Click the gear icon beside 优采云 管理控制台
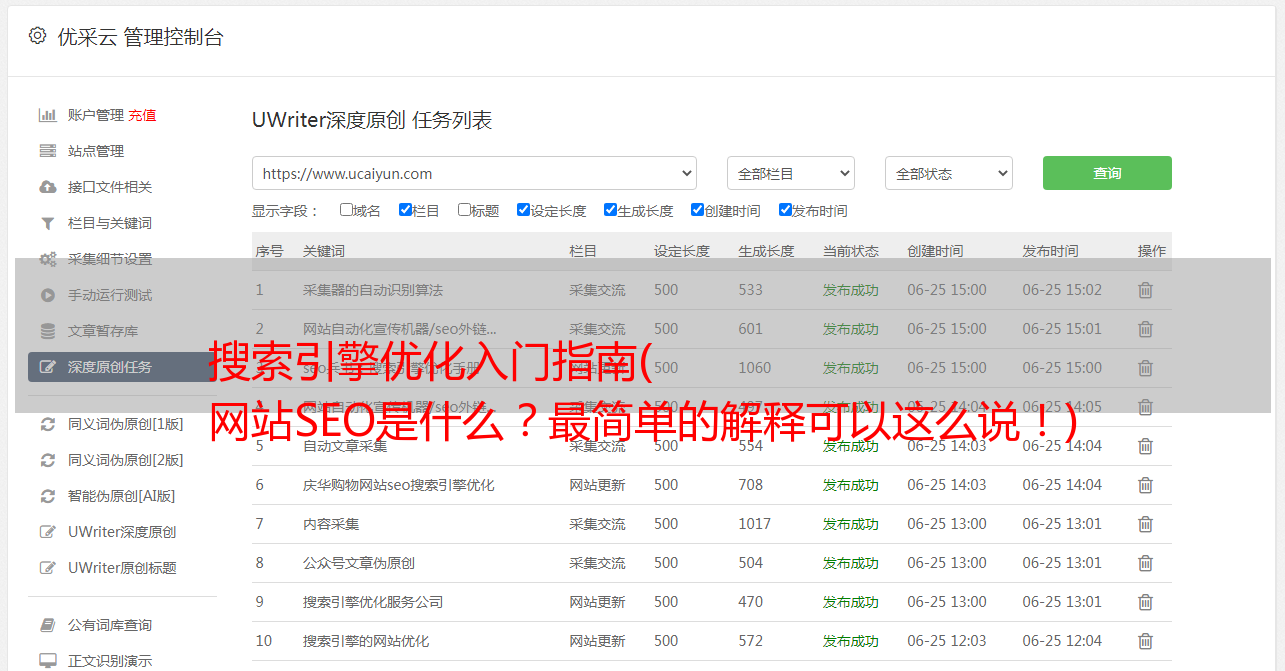1285x671 pixels. click(x=37, y=36)
